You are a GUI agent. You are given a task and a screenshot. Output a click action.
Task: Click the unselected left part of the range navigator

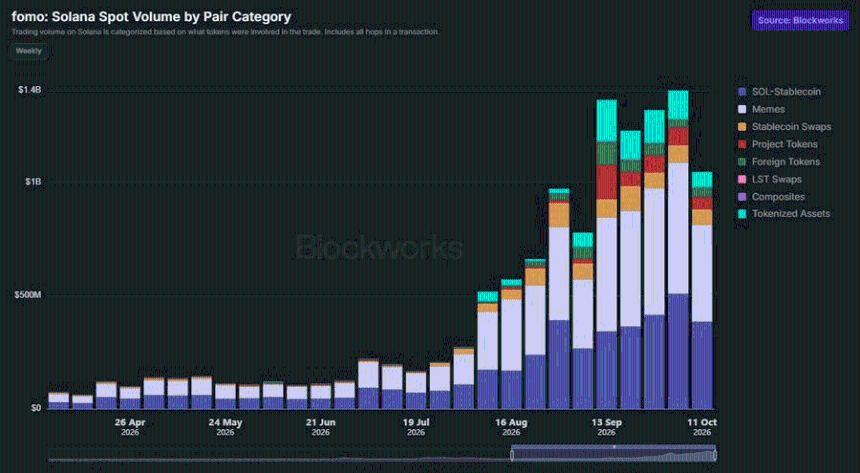(279, 455)
